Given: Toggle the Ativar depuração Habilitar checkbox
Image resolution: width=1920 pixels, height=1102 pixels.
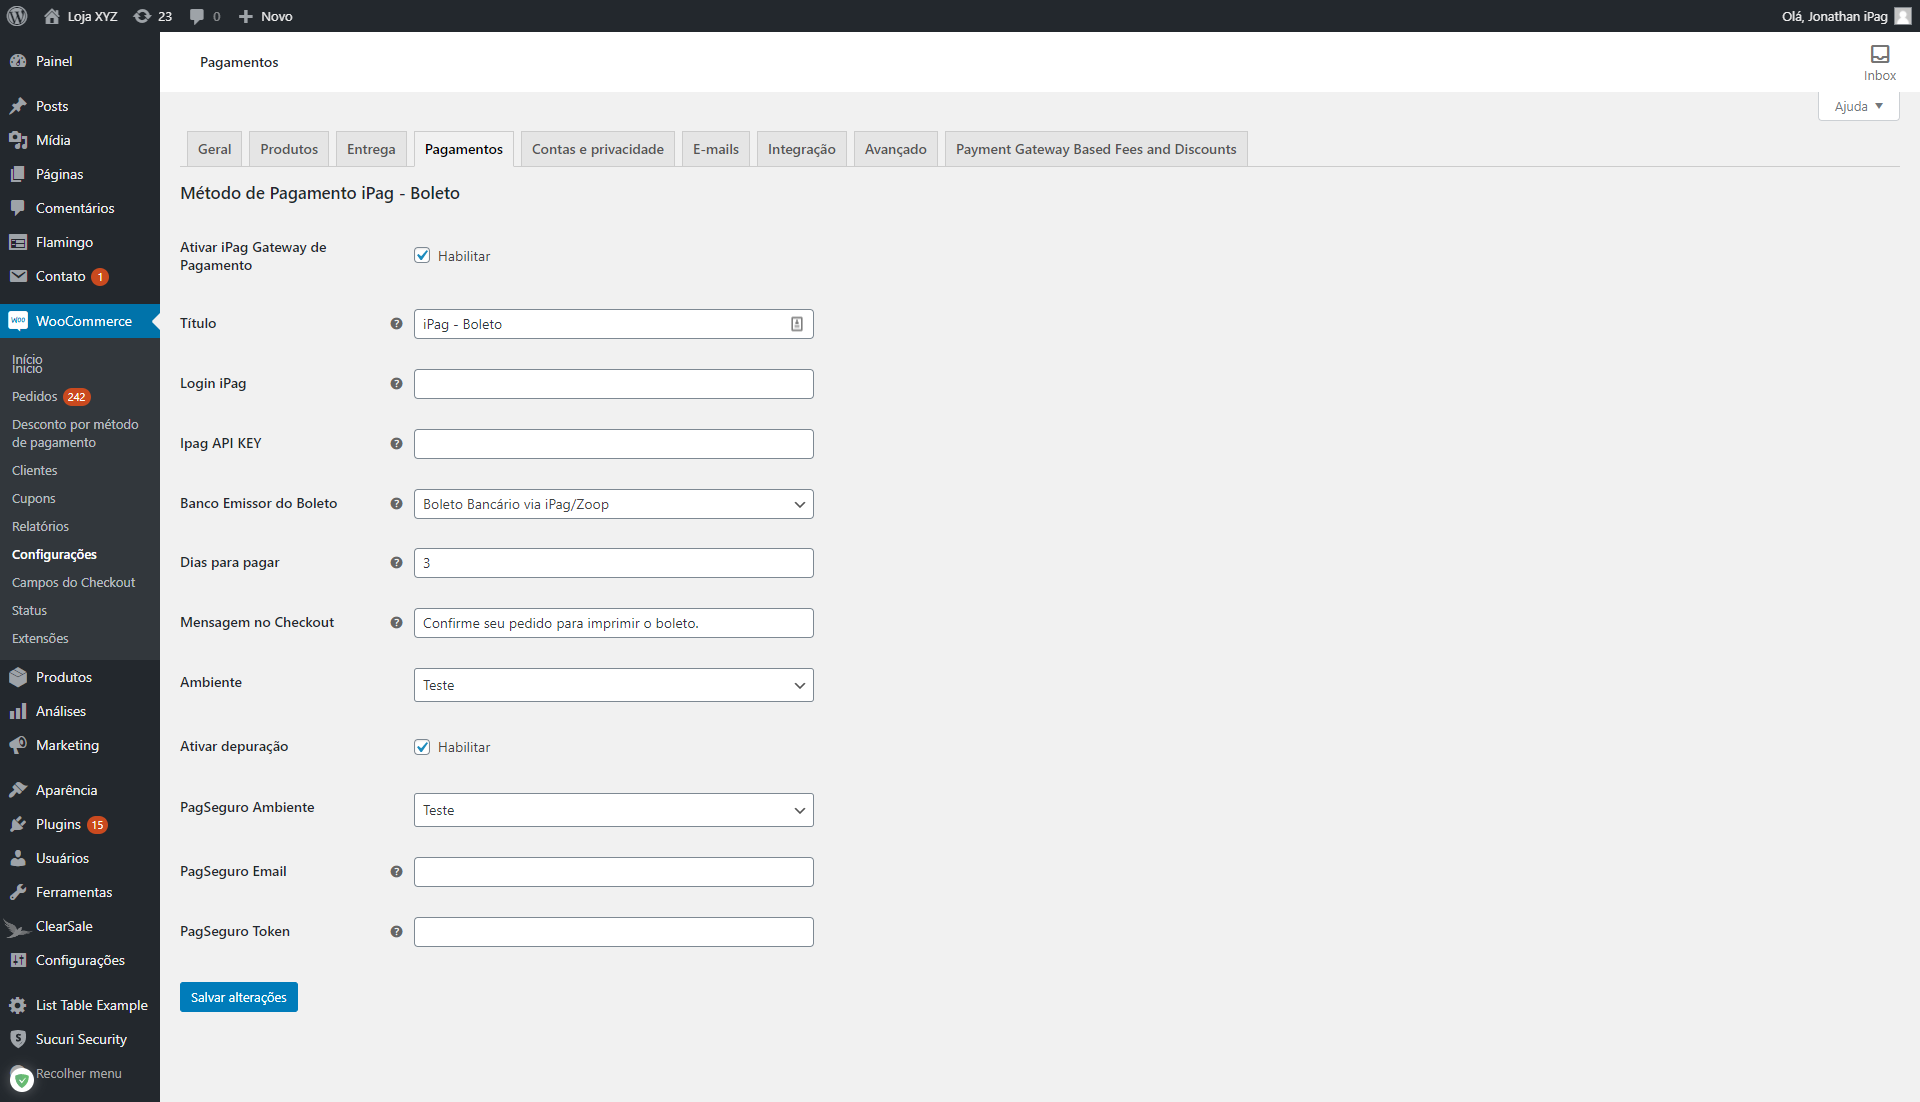Looking at the screenshot, I should click(422, 747).
